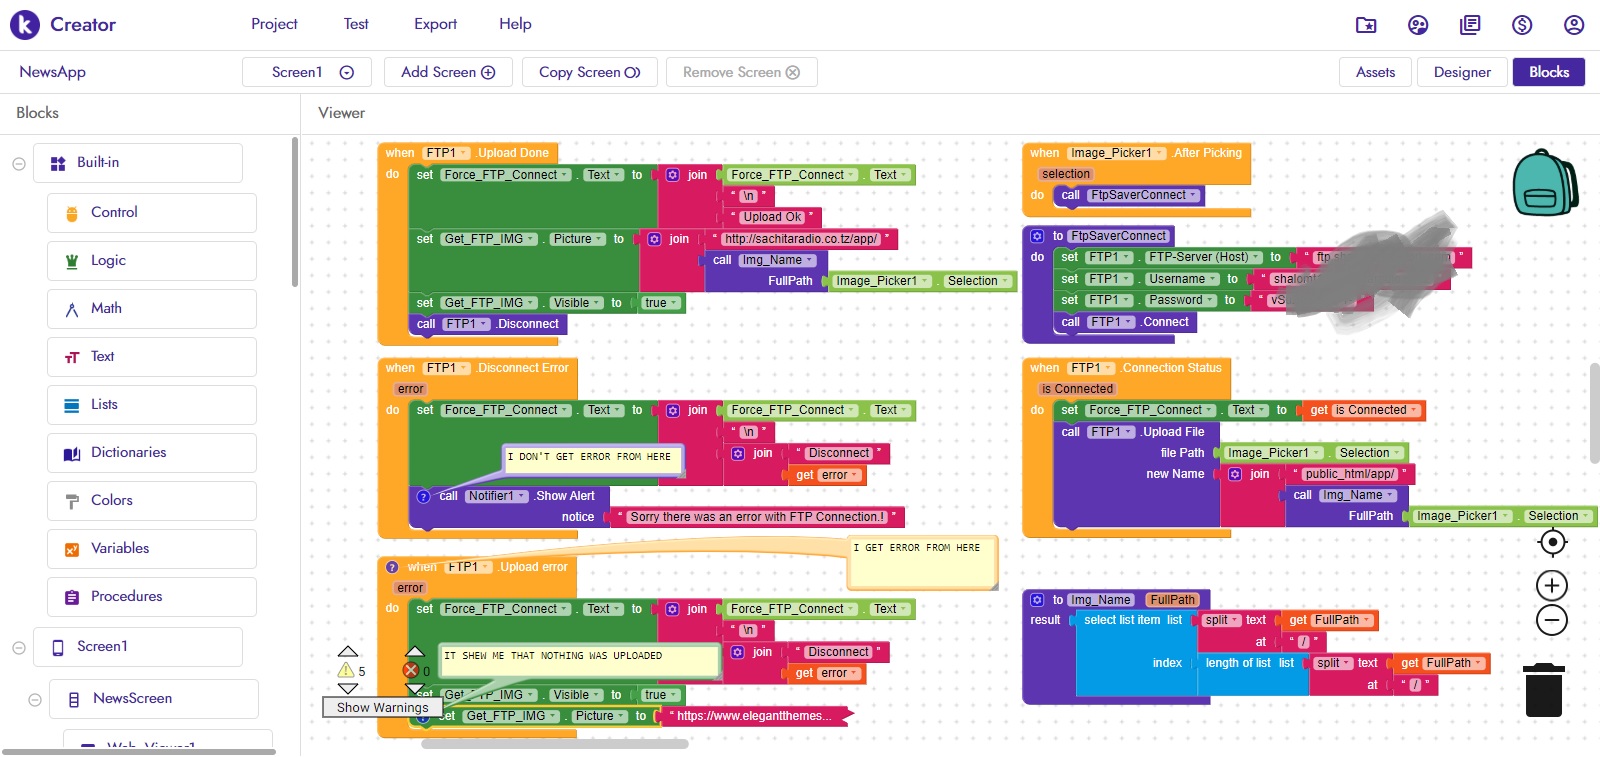Open the Variables blocks category
Screen dimensions: 1600x757
click(152, 549)
